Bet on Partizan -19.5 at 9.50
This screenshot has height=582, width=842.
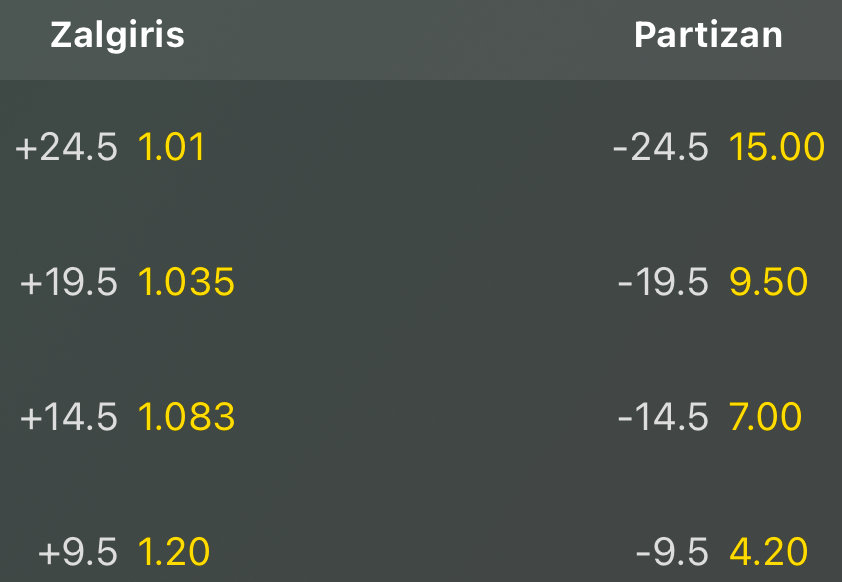(768, 283)
